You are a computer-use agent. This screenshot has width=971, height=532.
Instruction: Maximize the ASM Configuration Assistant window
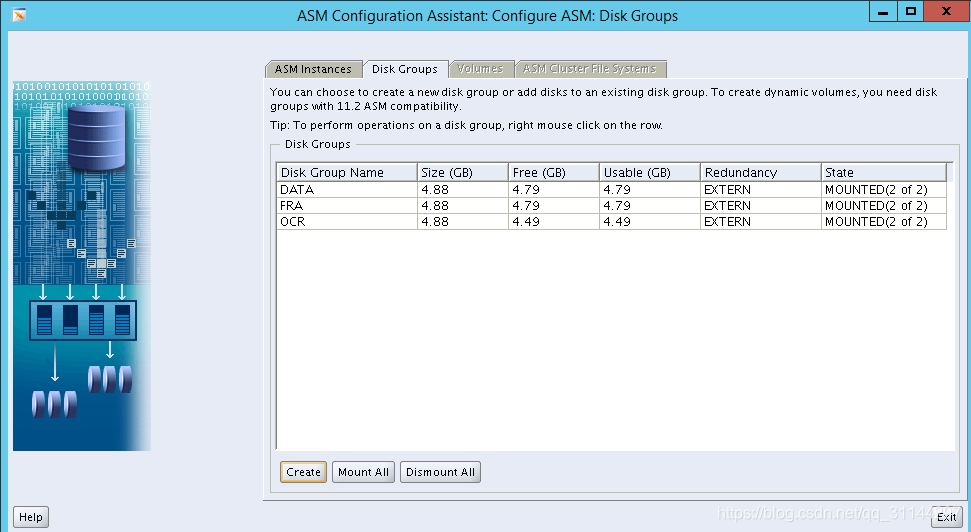(x=910, y=12)
